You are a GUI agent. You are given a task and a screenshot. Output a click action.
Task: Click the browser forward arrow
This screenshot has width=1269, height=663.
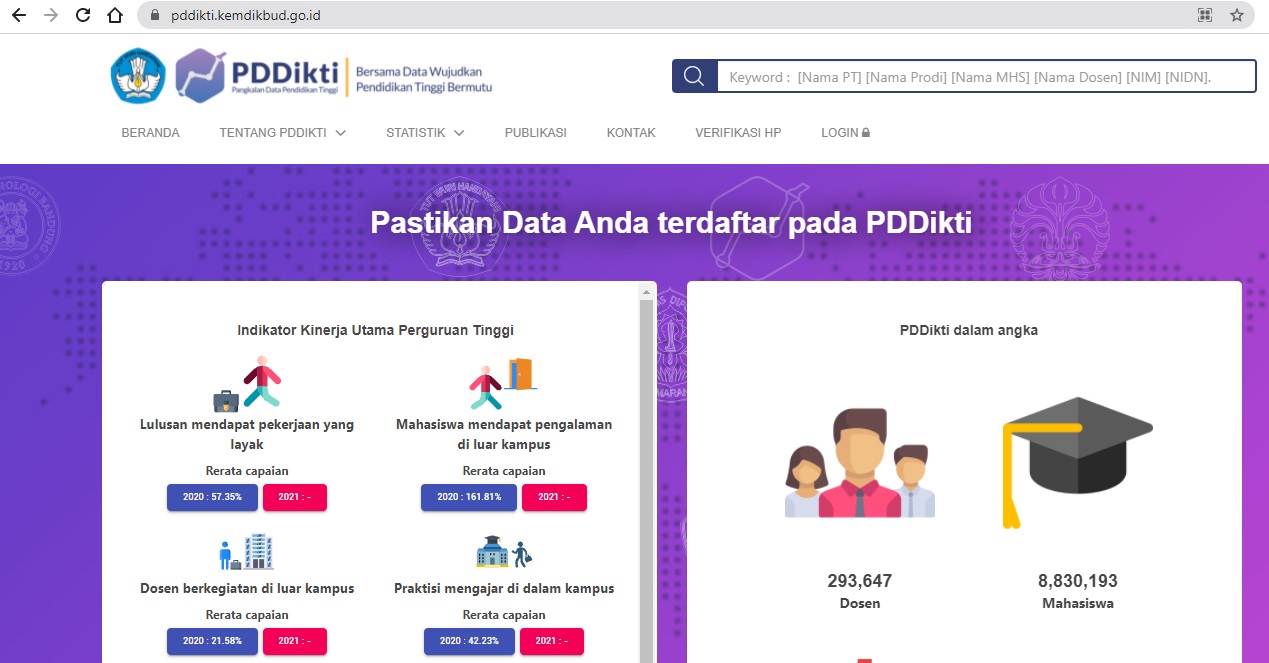coord(51,15)
